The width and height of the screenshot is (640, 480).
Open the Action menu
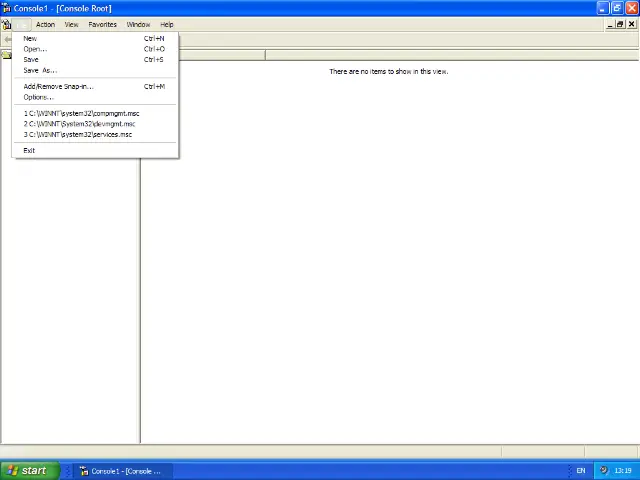[x=45, y=24]
